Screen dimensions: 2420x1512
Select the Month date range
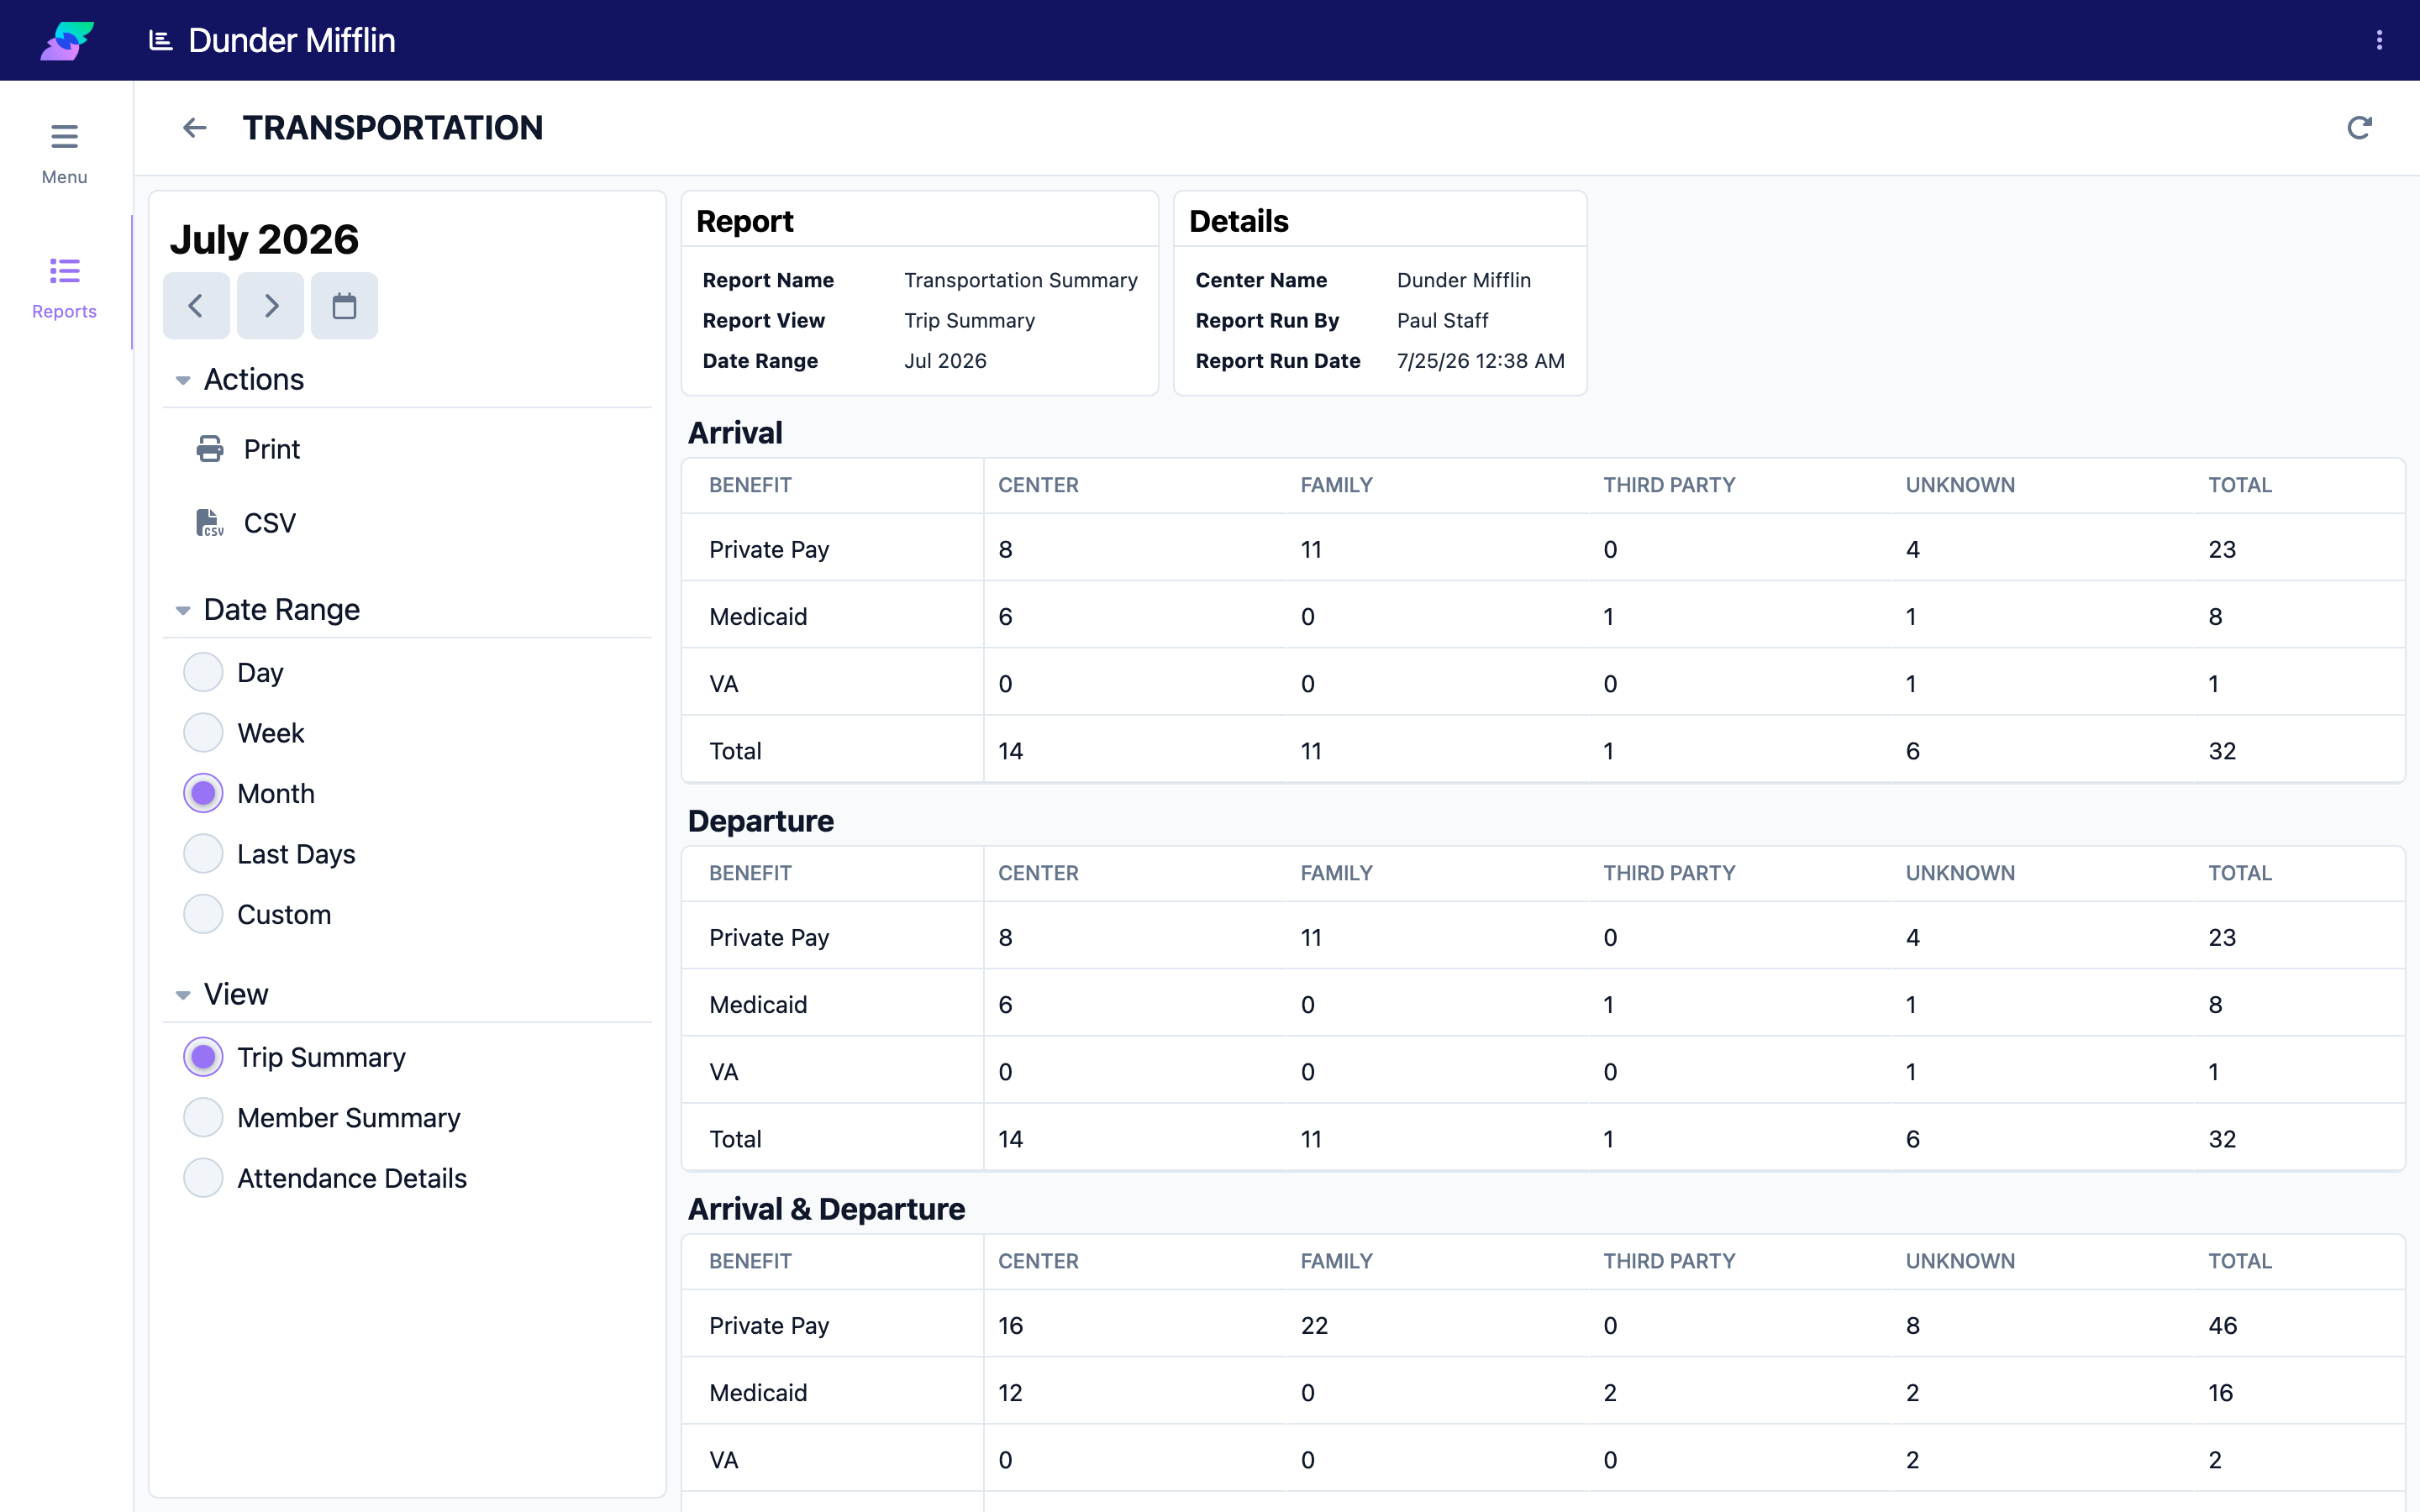pos(203,793)
